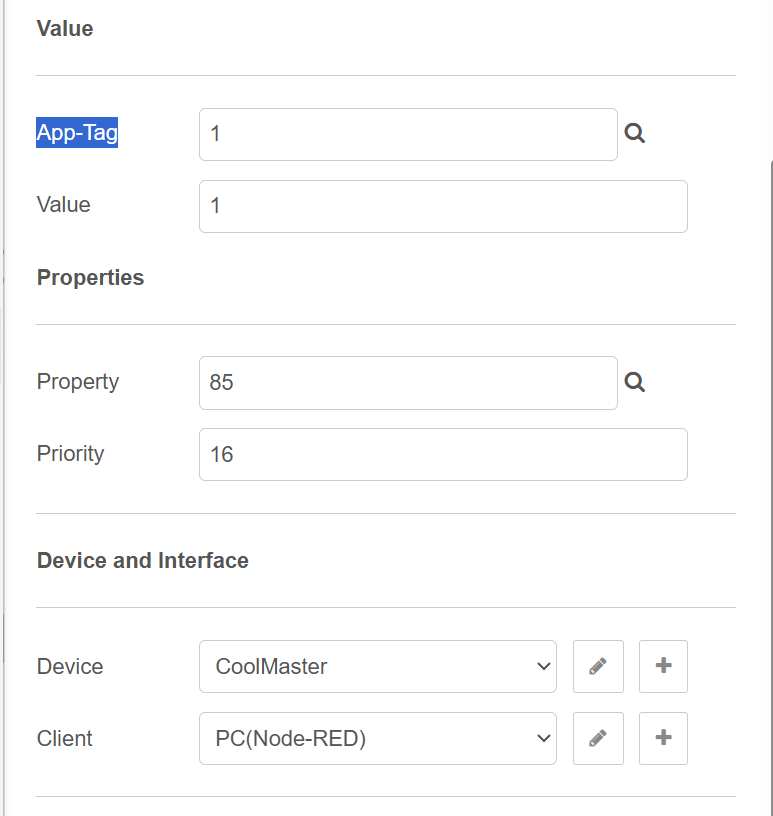The image size is (773, 816).
Task: Click the Client field label
Action: (65, 738)
